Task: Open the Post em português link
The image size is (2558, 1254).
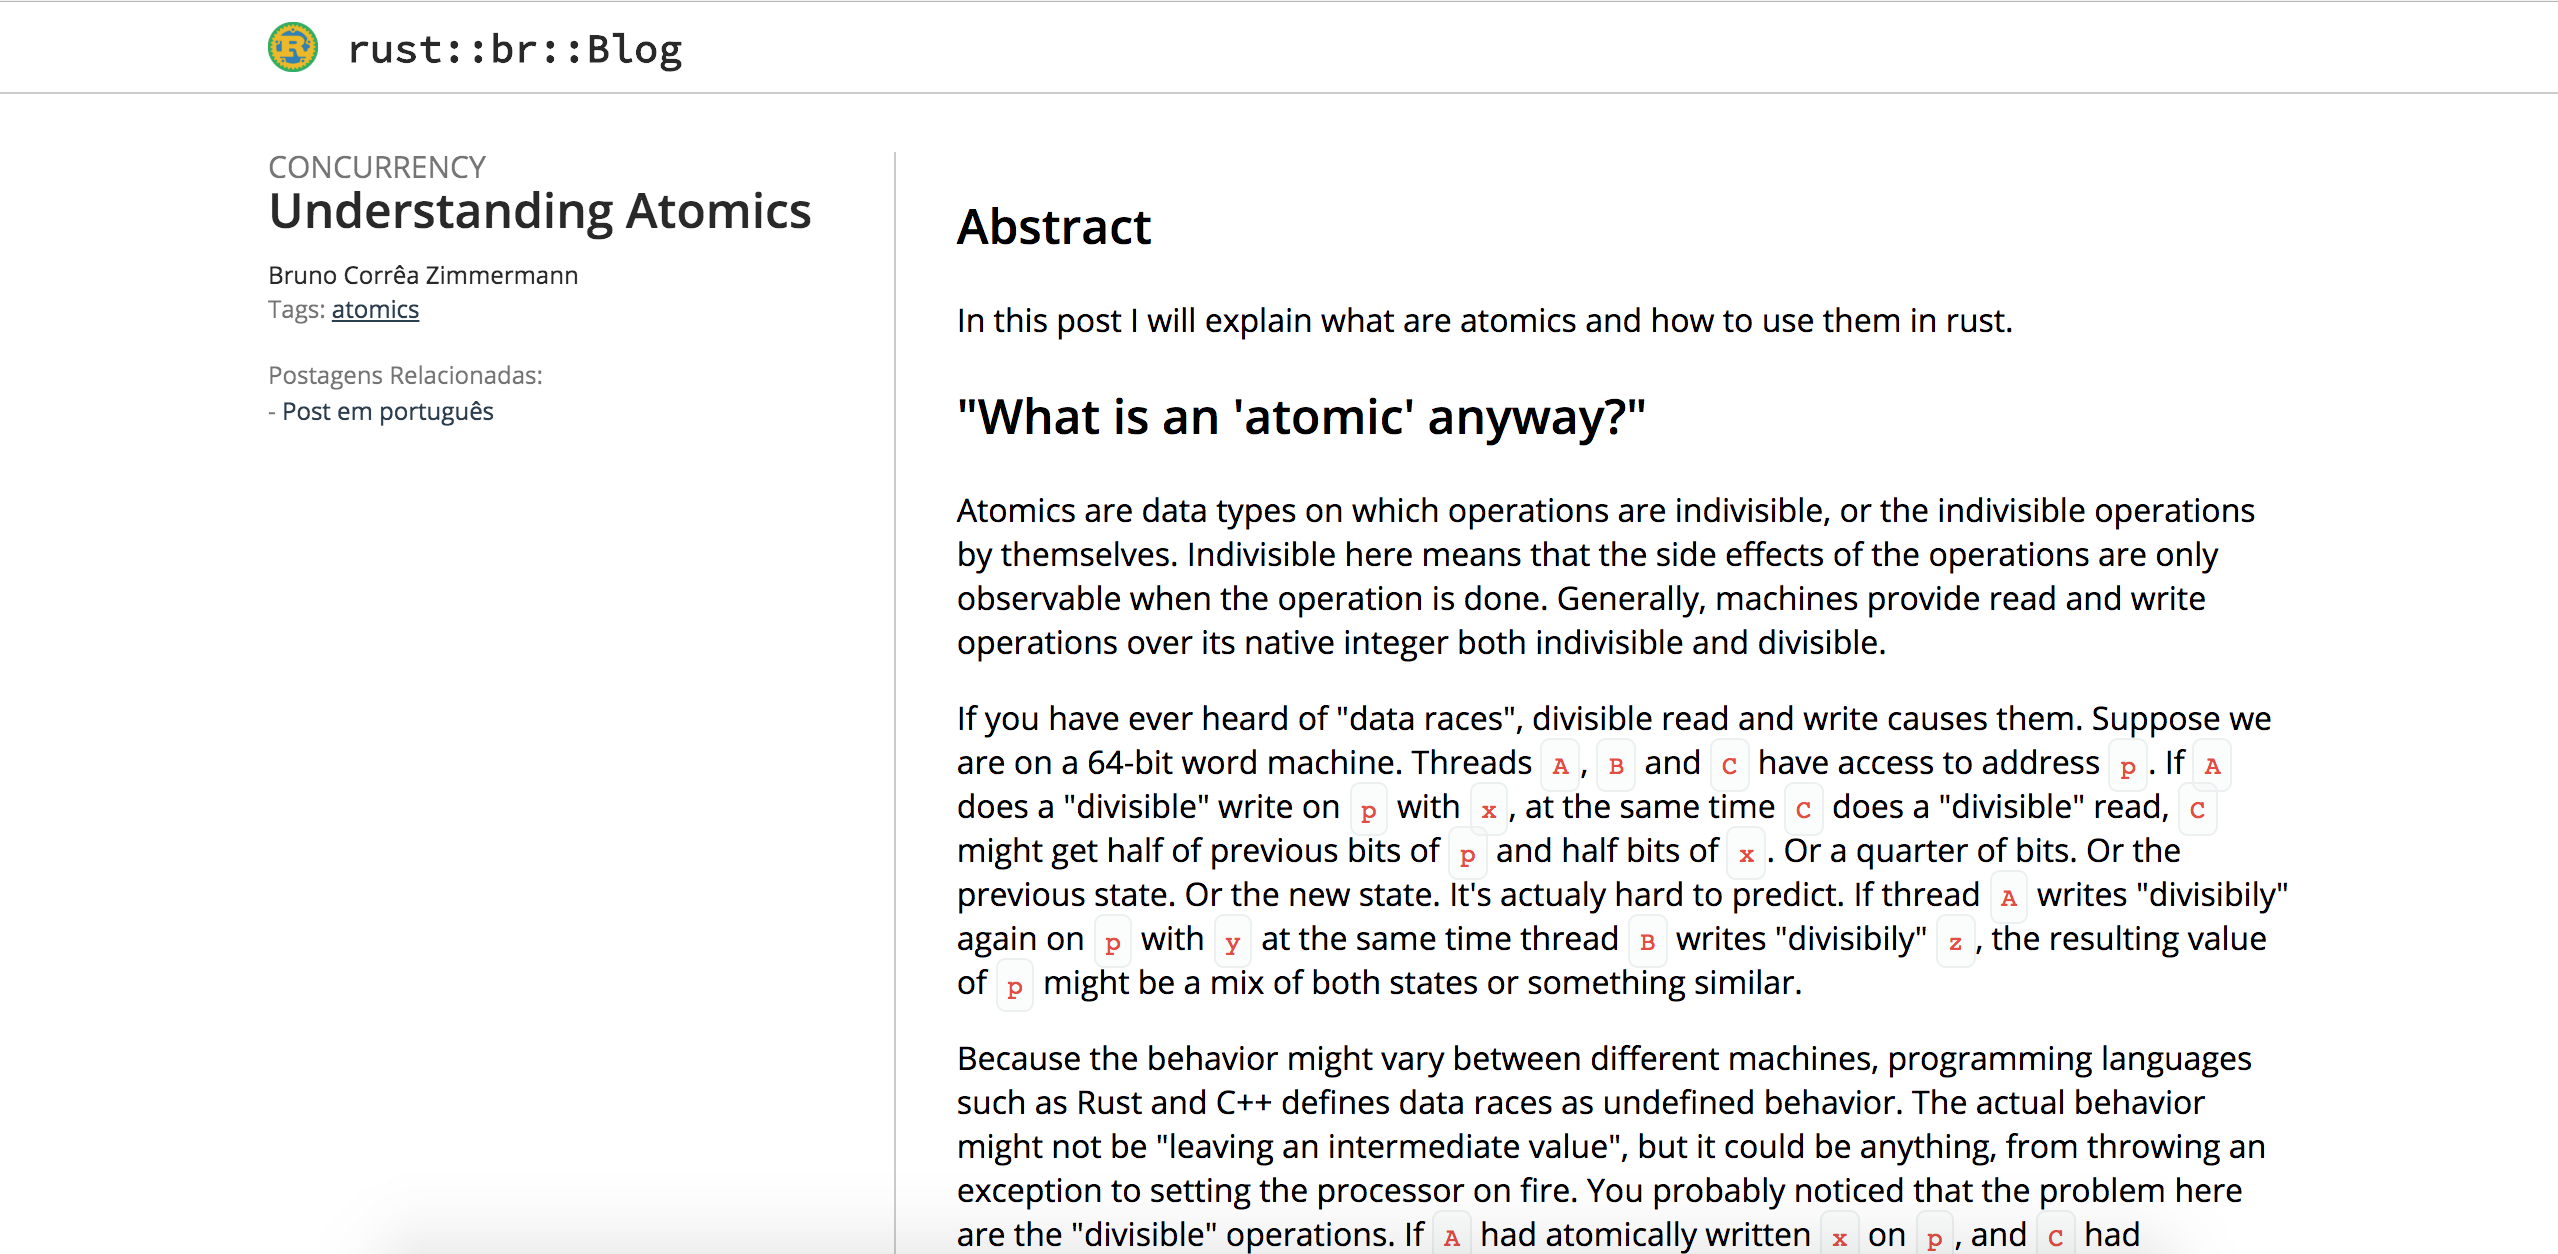Action: [387, 412]
